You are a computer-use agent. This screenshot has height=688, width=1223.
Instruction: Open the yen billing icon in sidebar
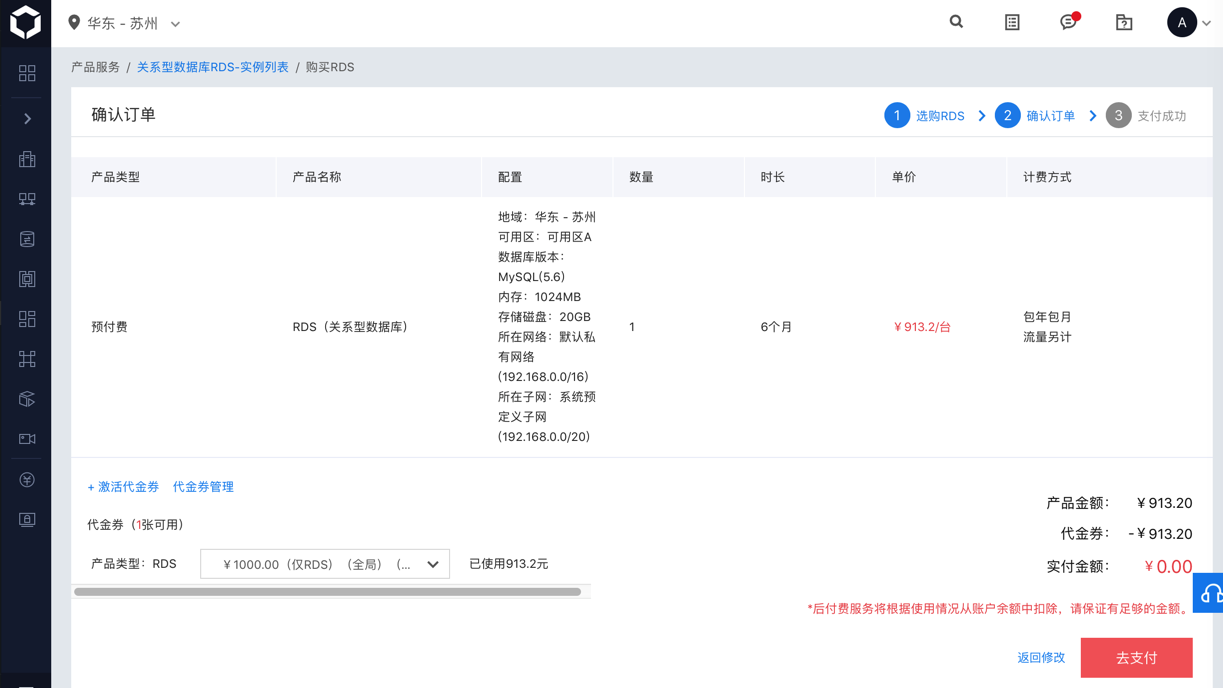pos(27,480)
